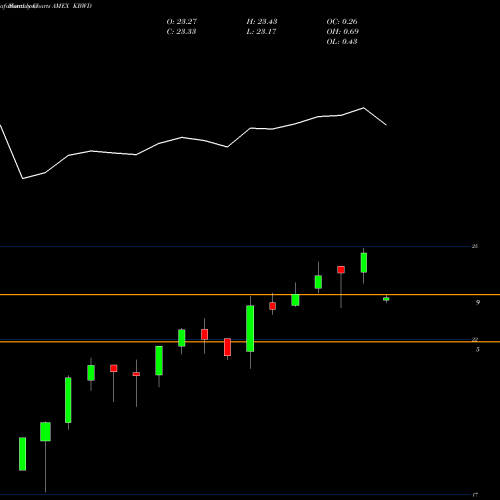500x500 pixels.
Task: Click the upper orange horizontal level line
Action: pos(250,295)
